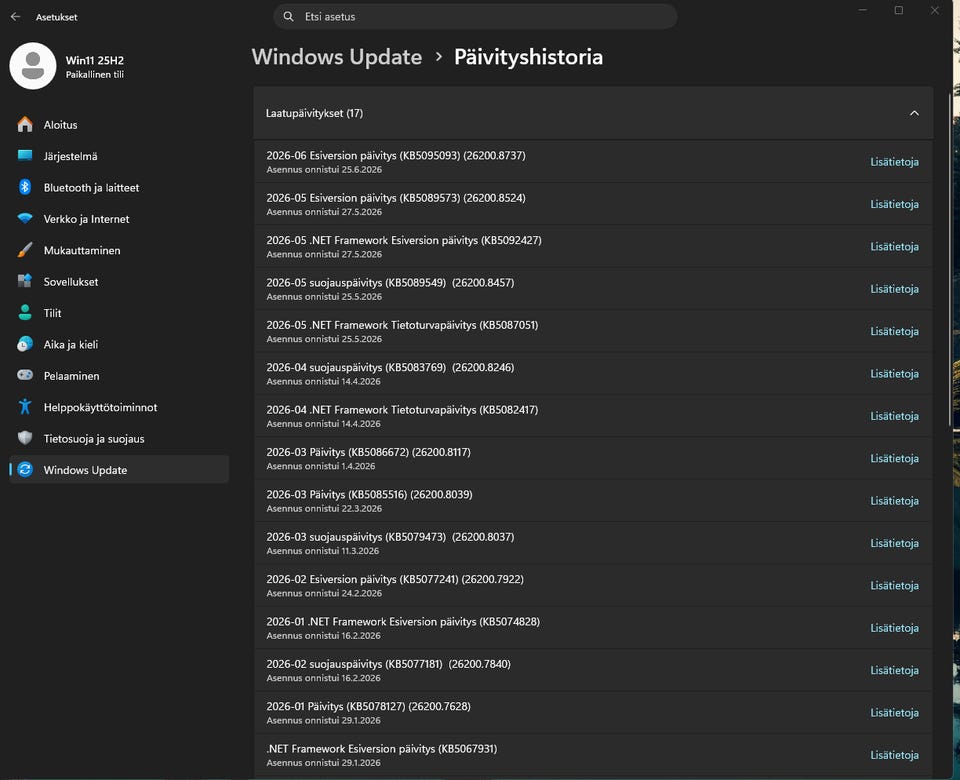Click the Bluetooth ja laitteet icon
The width and height of the screenshot is (960, 780).
tap(25, 187)
